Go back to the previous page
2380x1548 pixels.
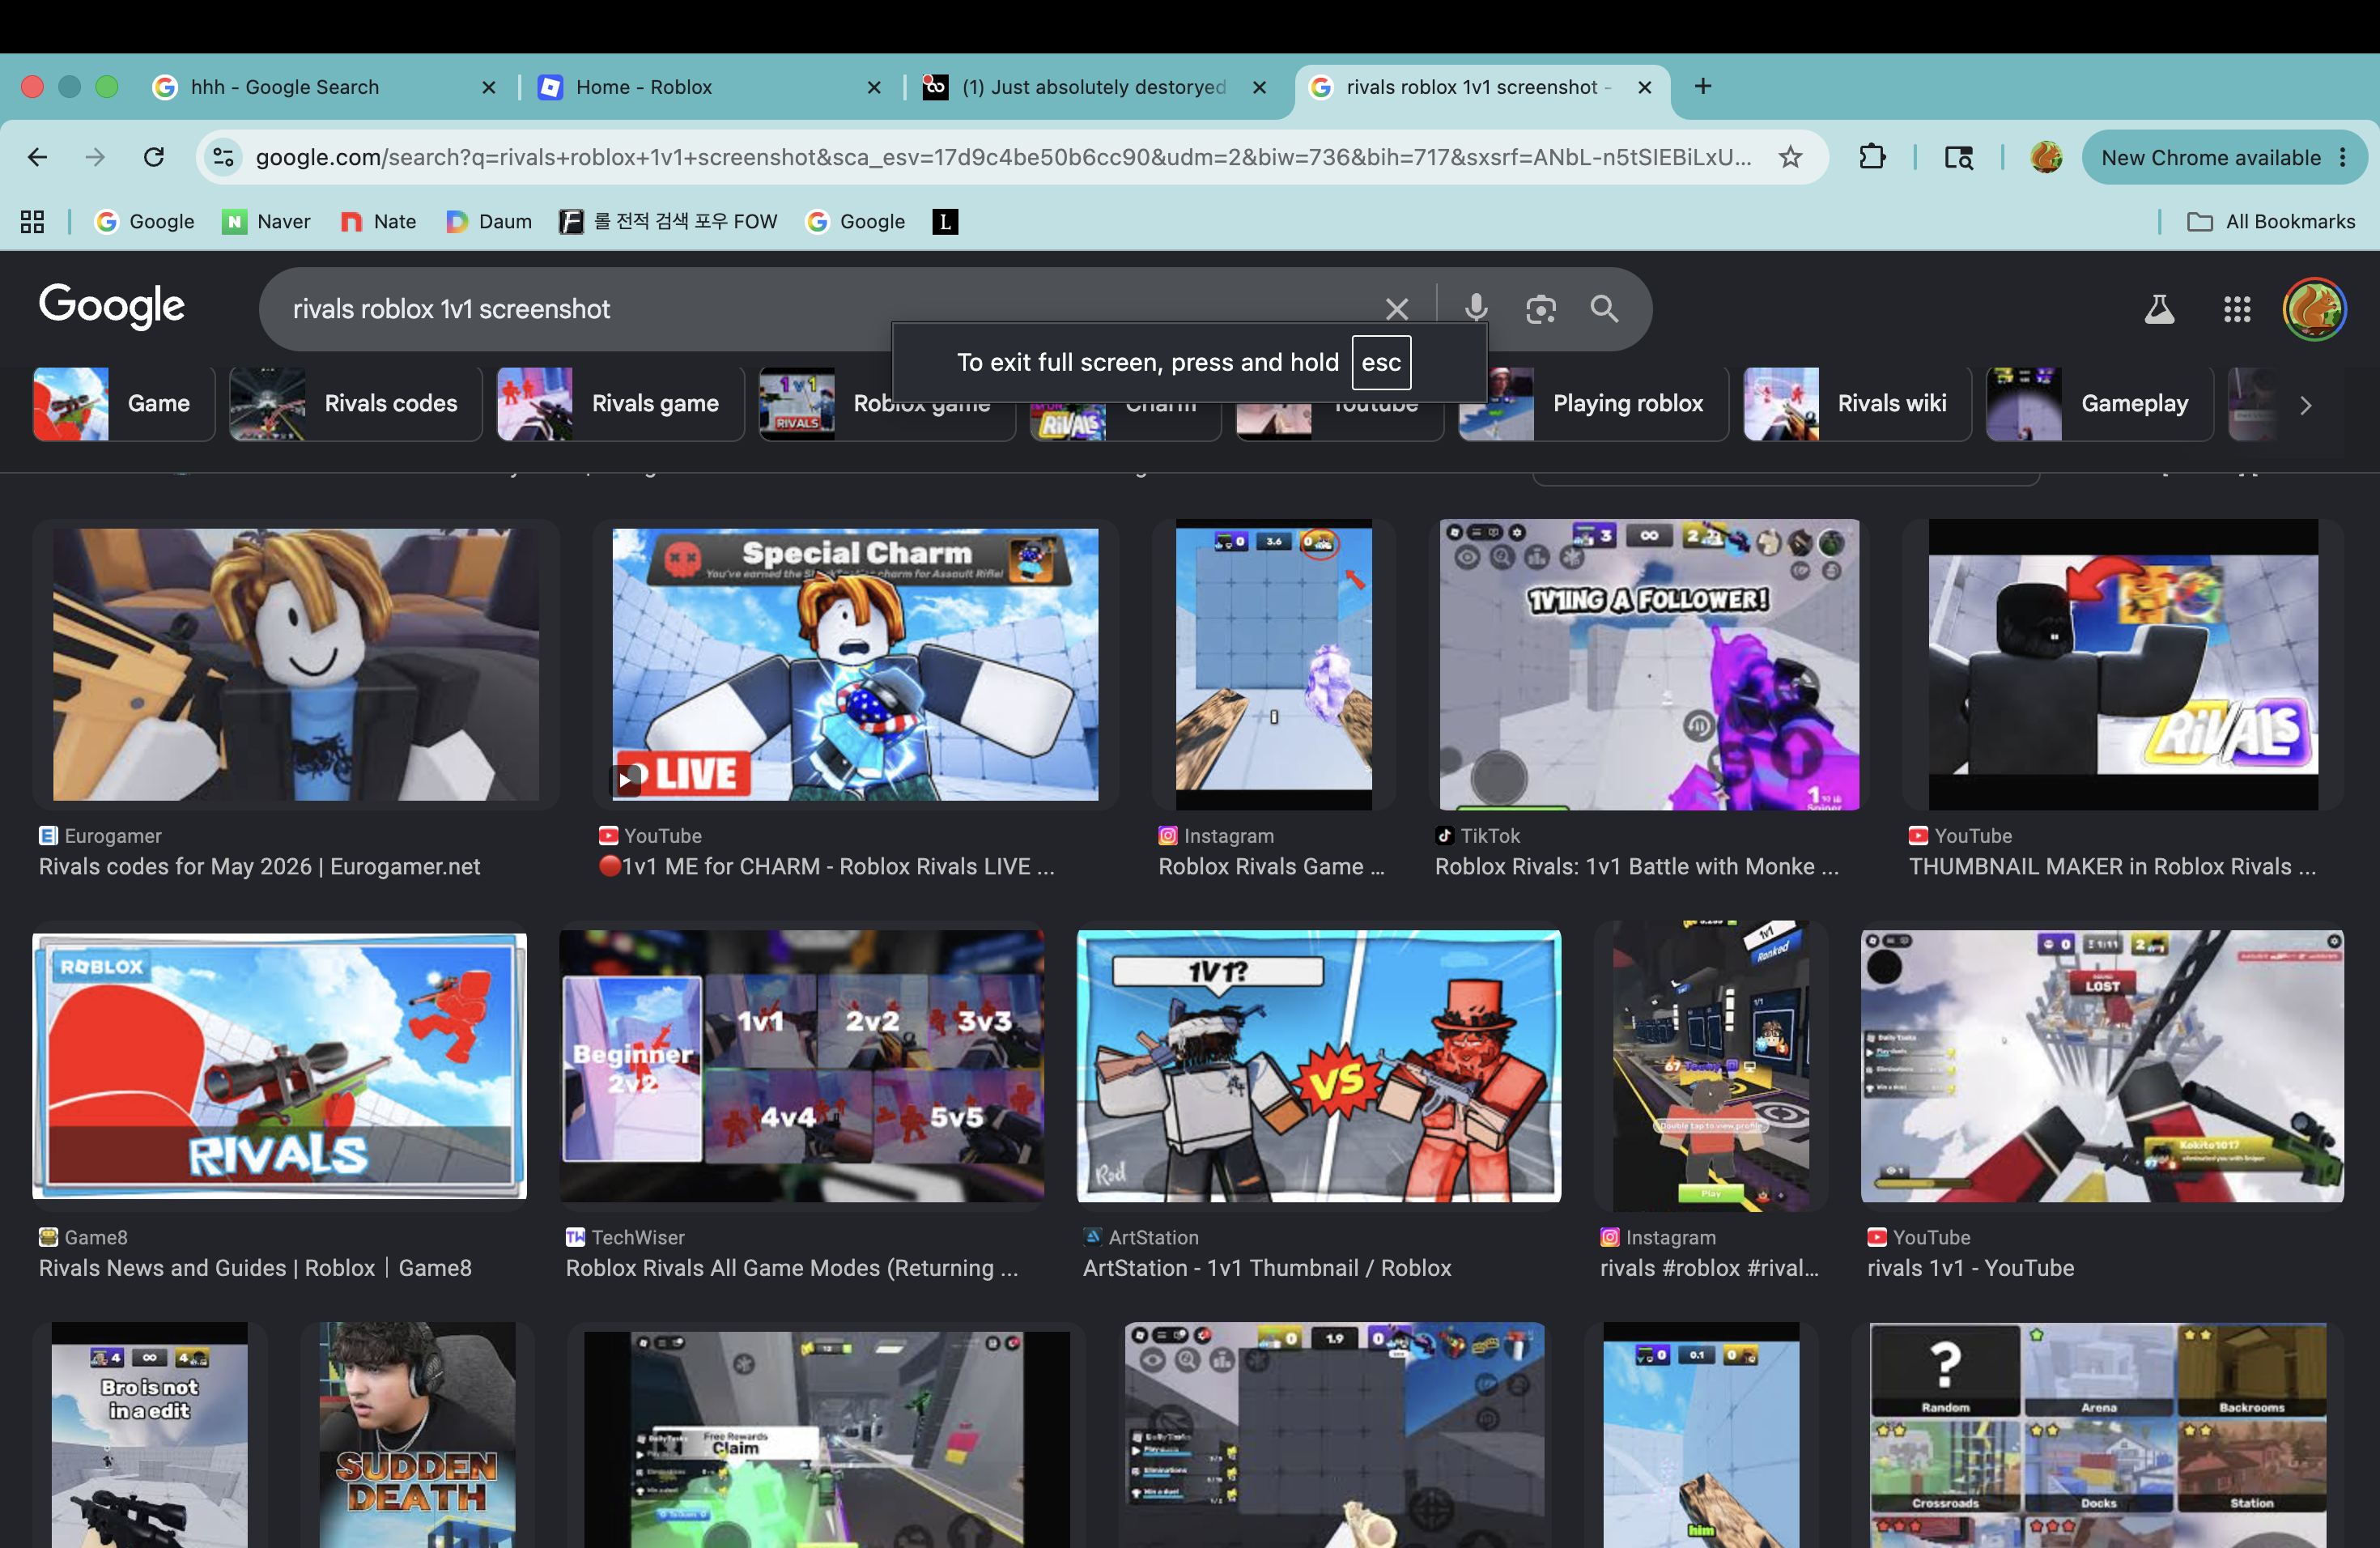tap(37, 157)
